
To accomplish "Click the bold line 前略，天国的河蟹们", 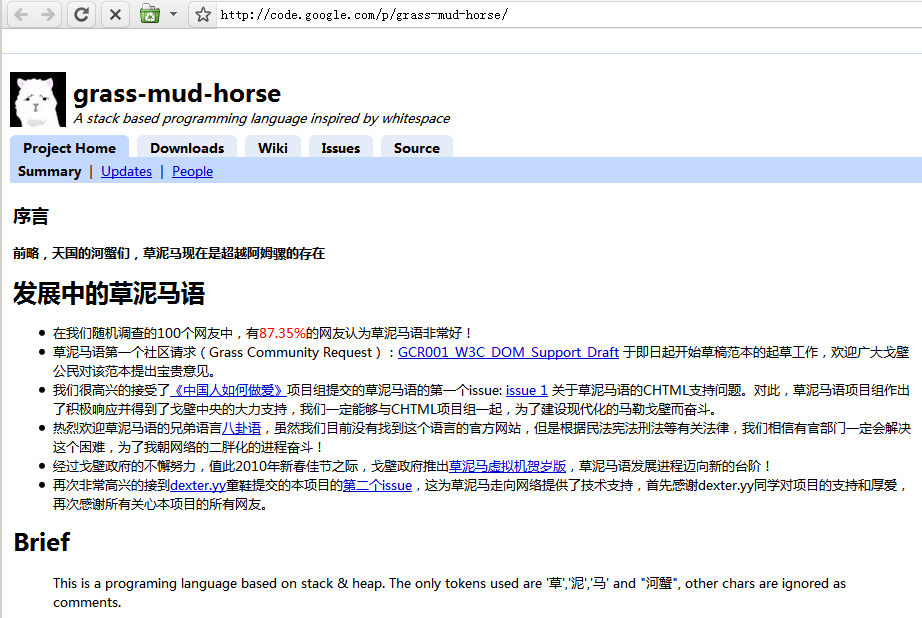I will point(169,253).
